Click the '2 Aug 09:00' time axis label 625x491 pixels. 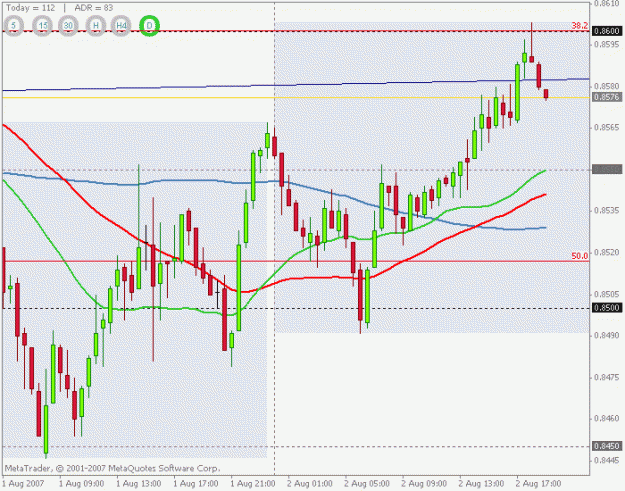[x=424, y=484]
